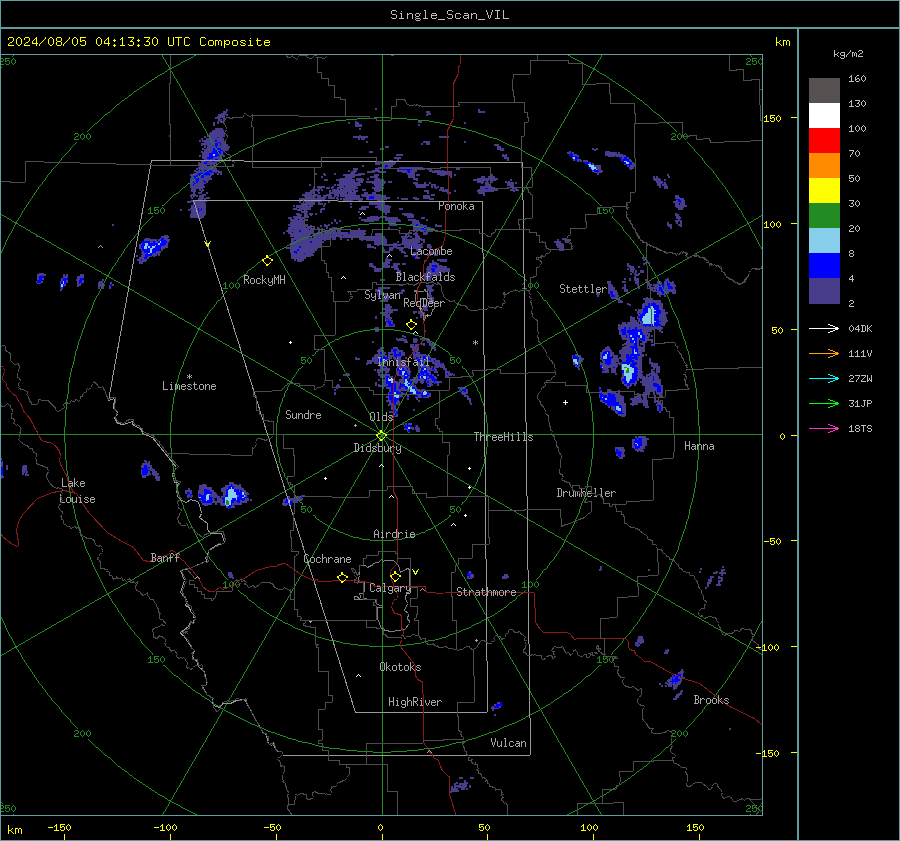Click the HighRiver town label
Screen dimensions: 900x841
point(415,702)
